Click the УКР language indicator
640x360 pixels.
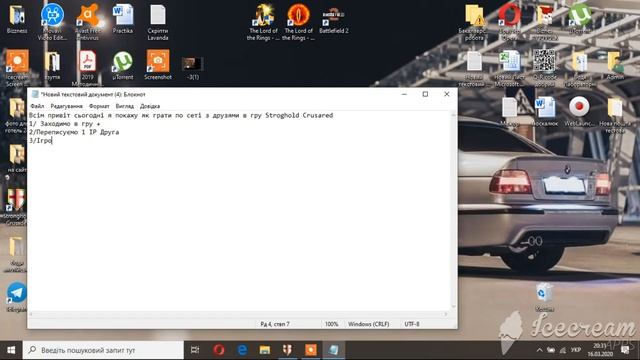(576, 350)
